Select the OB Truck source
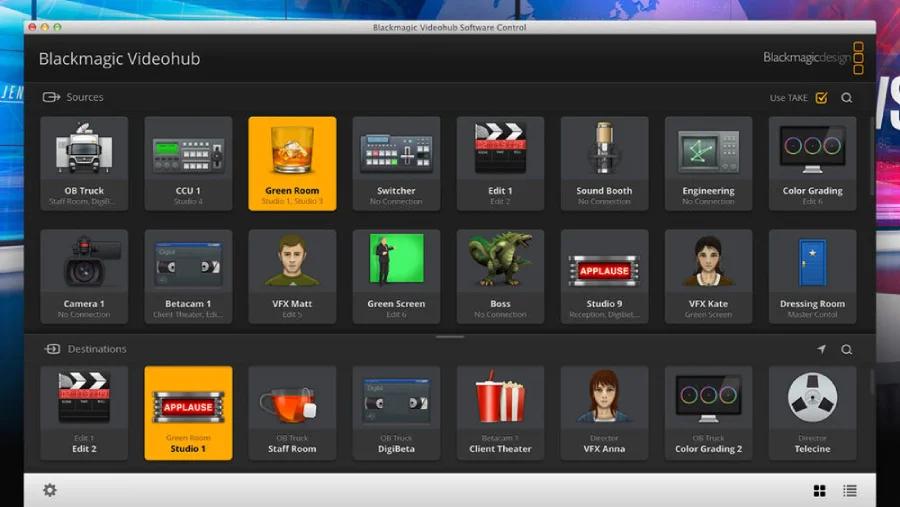 pyautogui.click(x=84, y=163)
